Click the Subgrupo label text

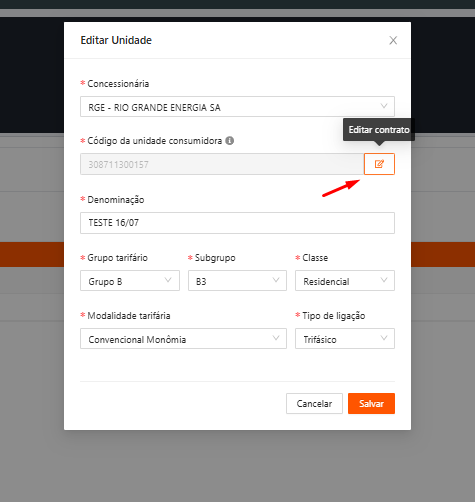(x=215, y=258)
